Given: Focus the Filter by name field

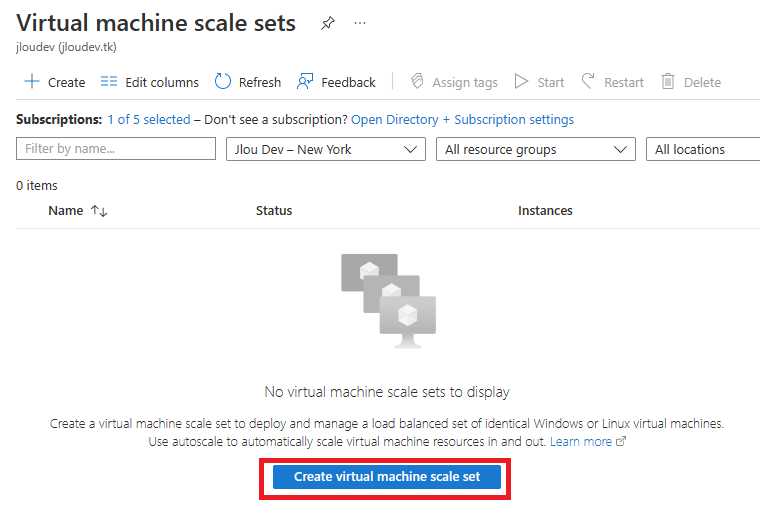Looking at the screenshot, I should pos(116,148).
